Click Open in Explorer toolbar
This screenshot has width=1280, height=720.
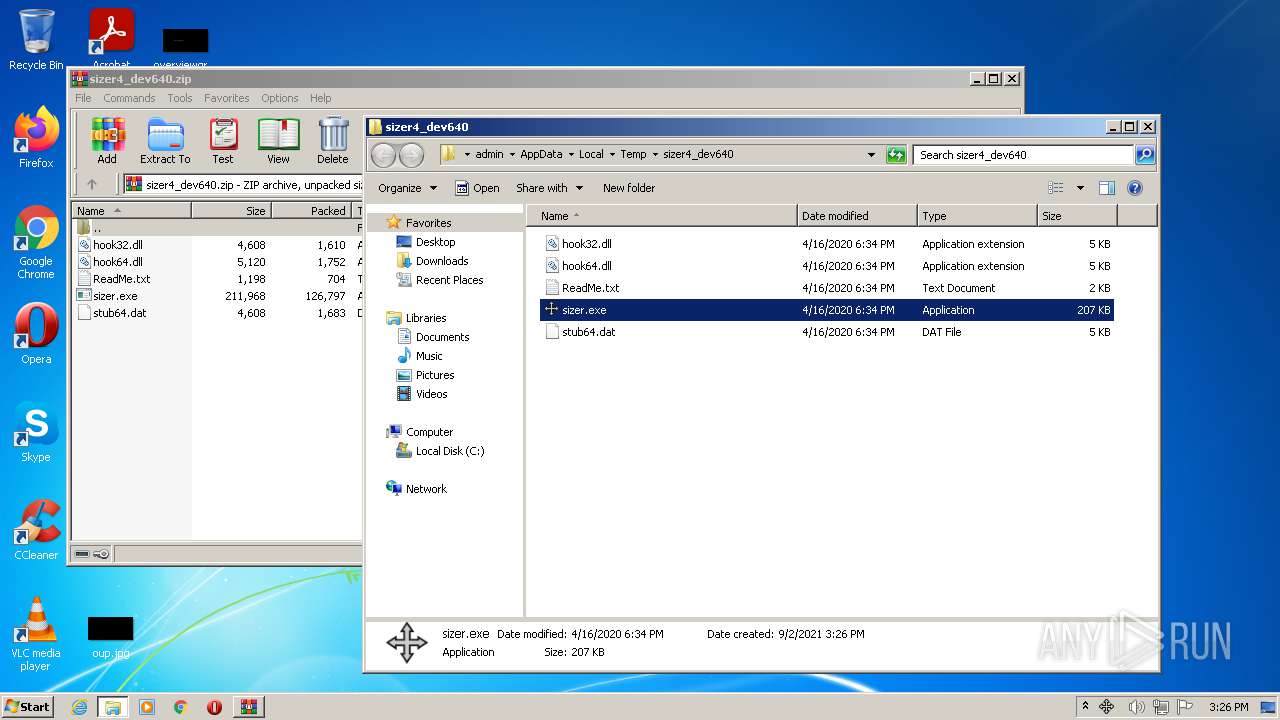click(x=477, y=188)
